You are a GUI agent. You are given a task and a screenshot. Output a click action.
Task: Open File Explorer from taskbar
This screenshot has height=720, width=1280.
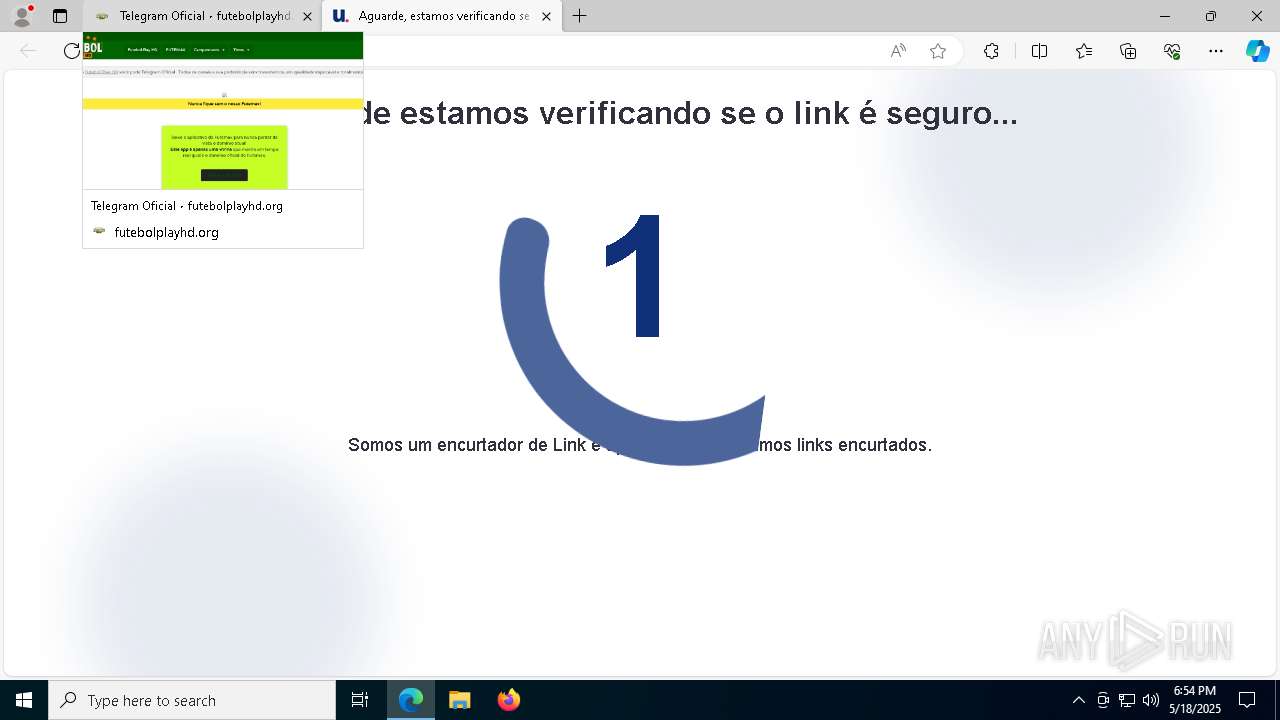pyautogui.click(x=460, y=700)
